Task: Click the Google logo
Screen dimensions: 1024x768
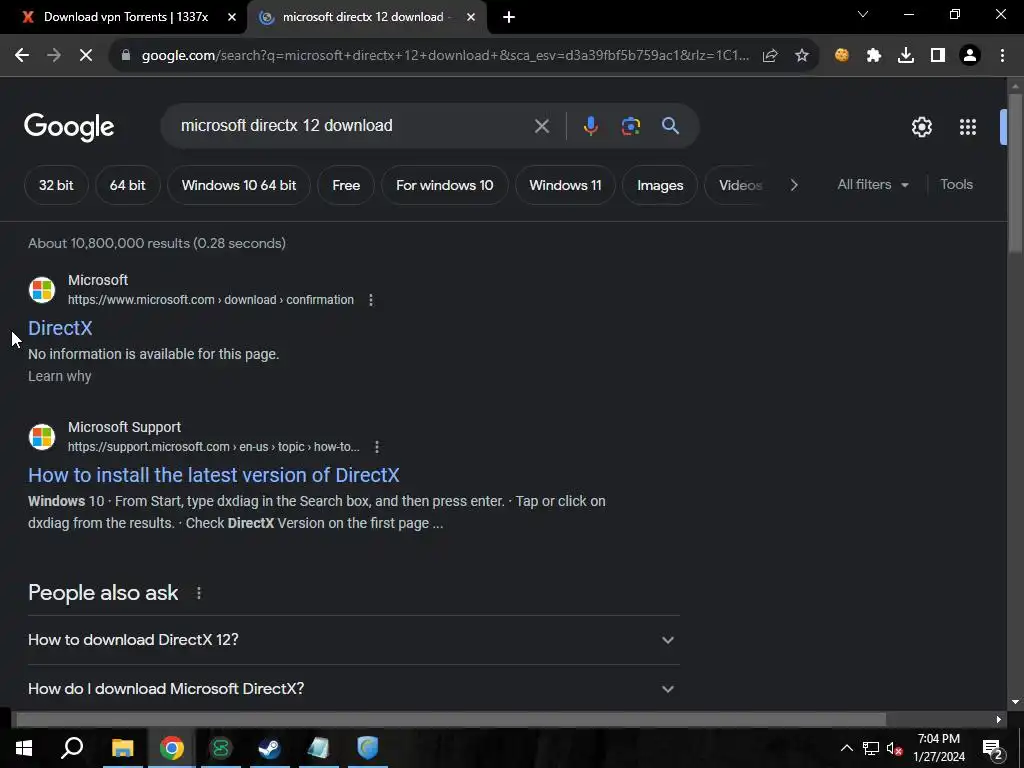Action: click(69, 127)
